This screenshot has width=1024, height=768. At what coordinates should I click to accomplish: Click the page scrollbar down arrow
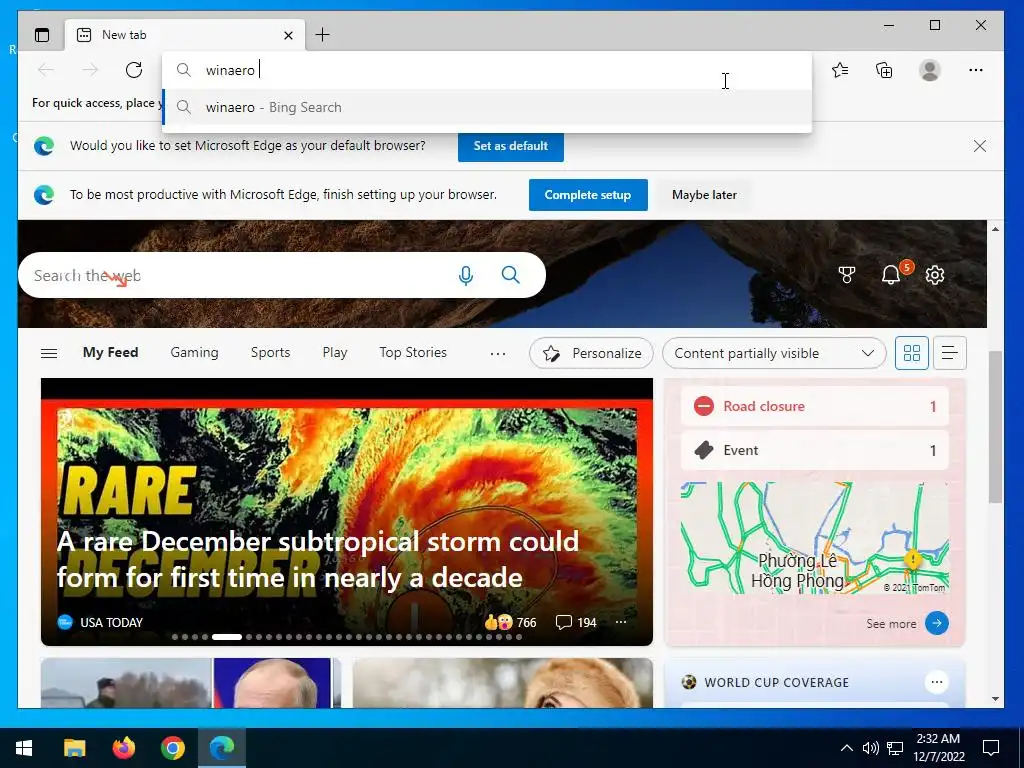(995, 699)
